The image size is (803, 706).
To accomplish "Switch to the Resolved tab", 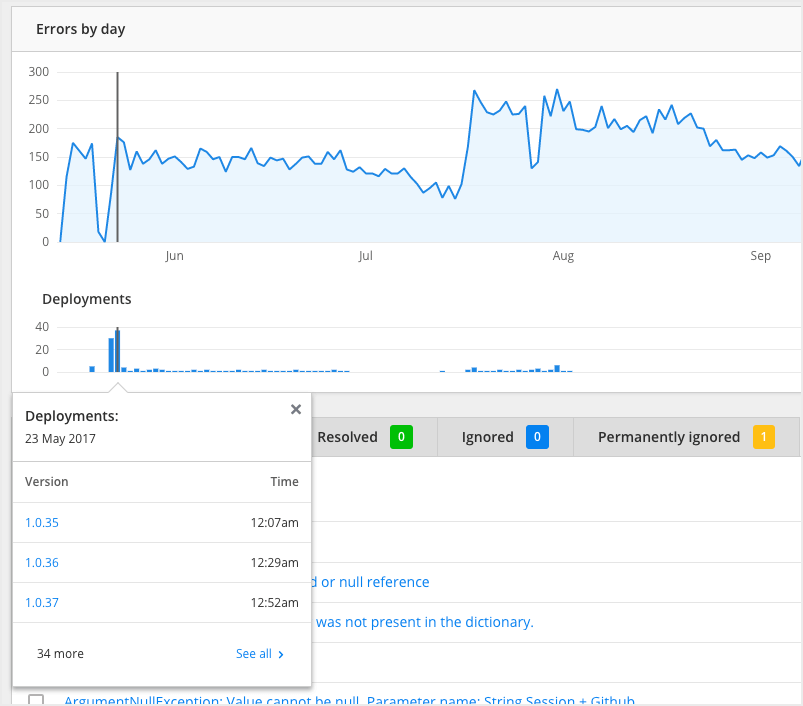I will point(348,437).
